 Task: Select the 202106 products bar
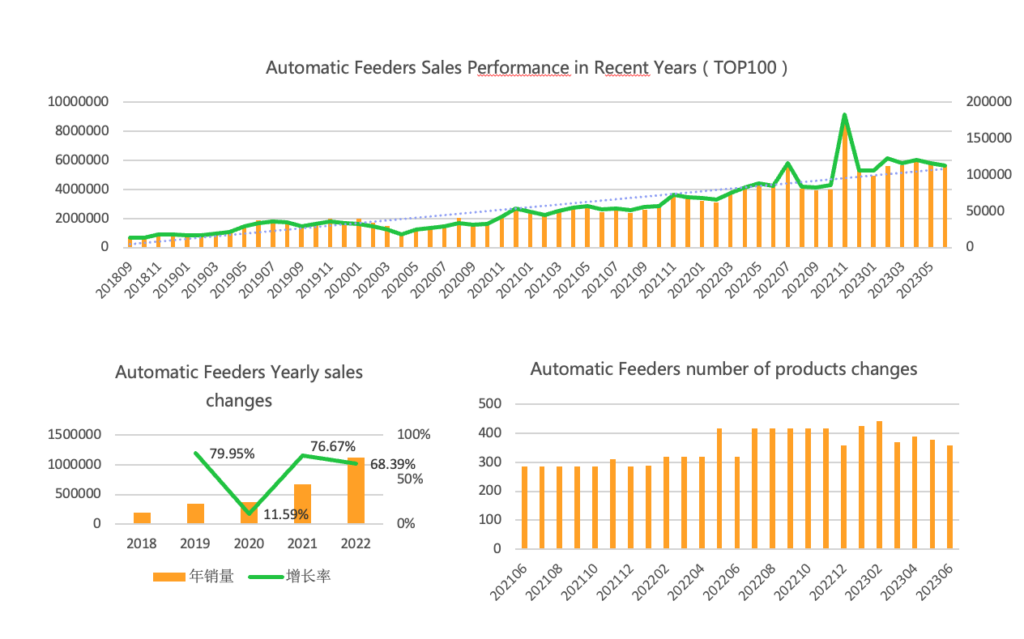(524, 508)
